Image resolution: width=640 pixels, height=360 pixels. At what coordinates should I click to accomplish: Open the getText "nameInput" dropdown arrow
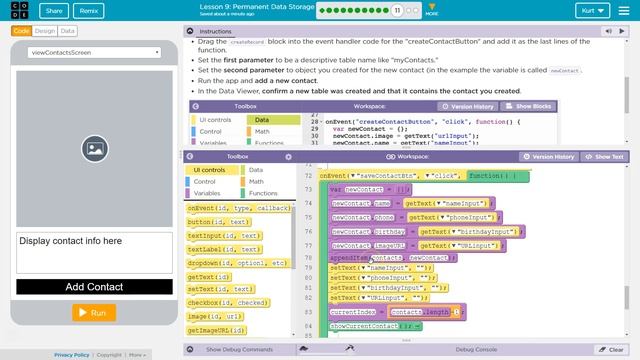(438, 203)
